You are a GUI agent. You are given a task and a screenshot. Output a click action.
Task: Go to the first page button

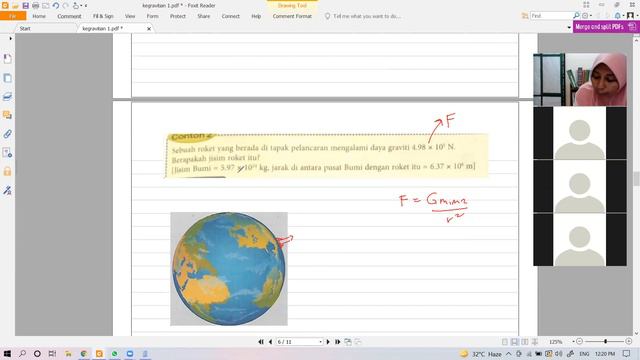(x=261, y=342)
